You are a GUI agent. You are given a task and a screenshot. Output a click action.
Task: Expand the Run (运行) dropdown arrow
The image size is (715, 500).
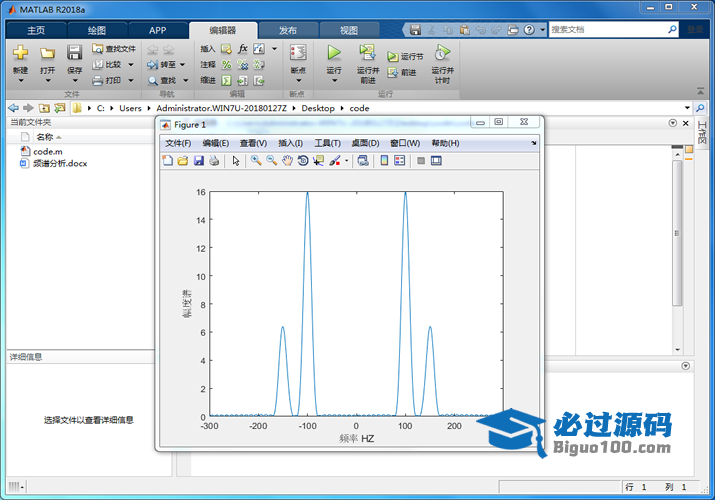334,81
